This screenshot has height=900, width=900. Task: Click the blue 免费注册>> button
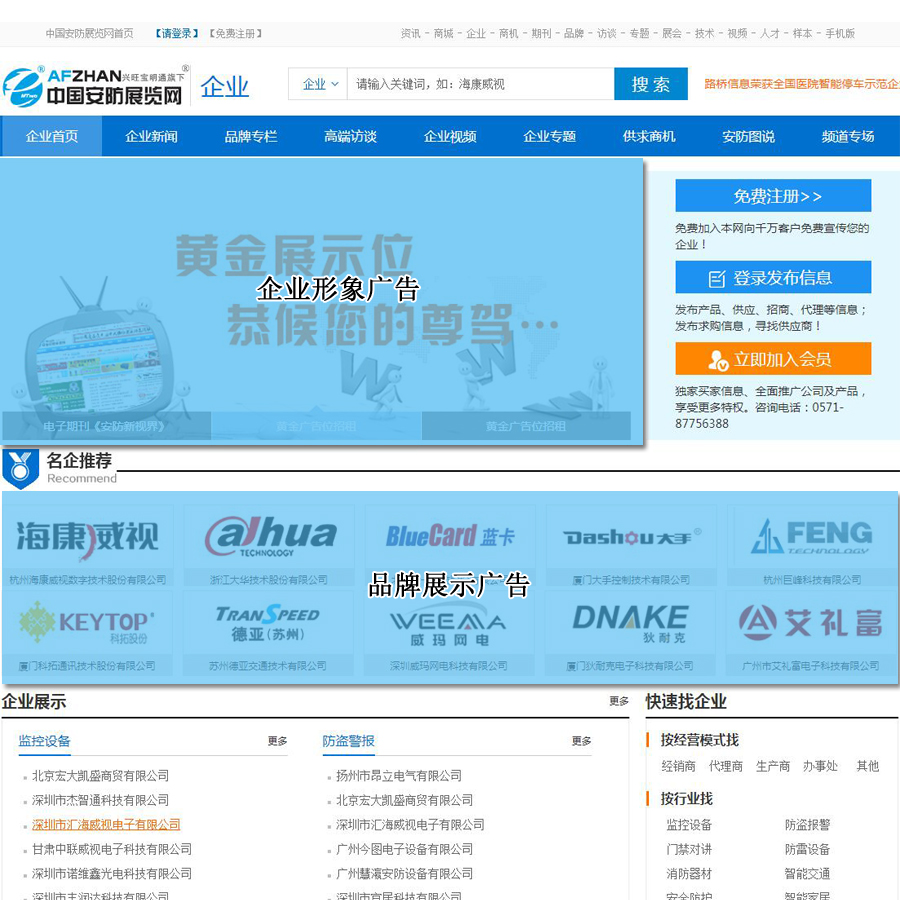pos(773,196)
